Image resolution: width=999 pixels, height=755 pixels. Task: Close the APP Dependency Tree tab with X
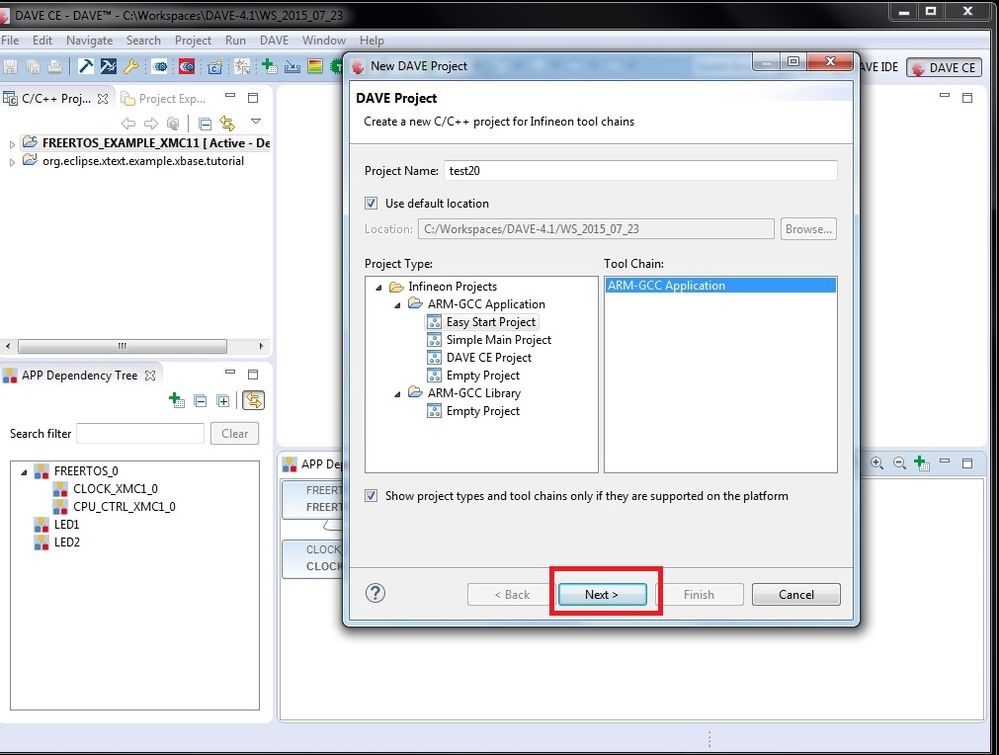tap(150, 375)
